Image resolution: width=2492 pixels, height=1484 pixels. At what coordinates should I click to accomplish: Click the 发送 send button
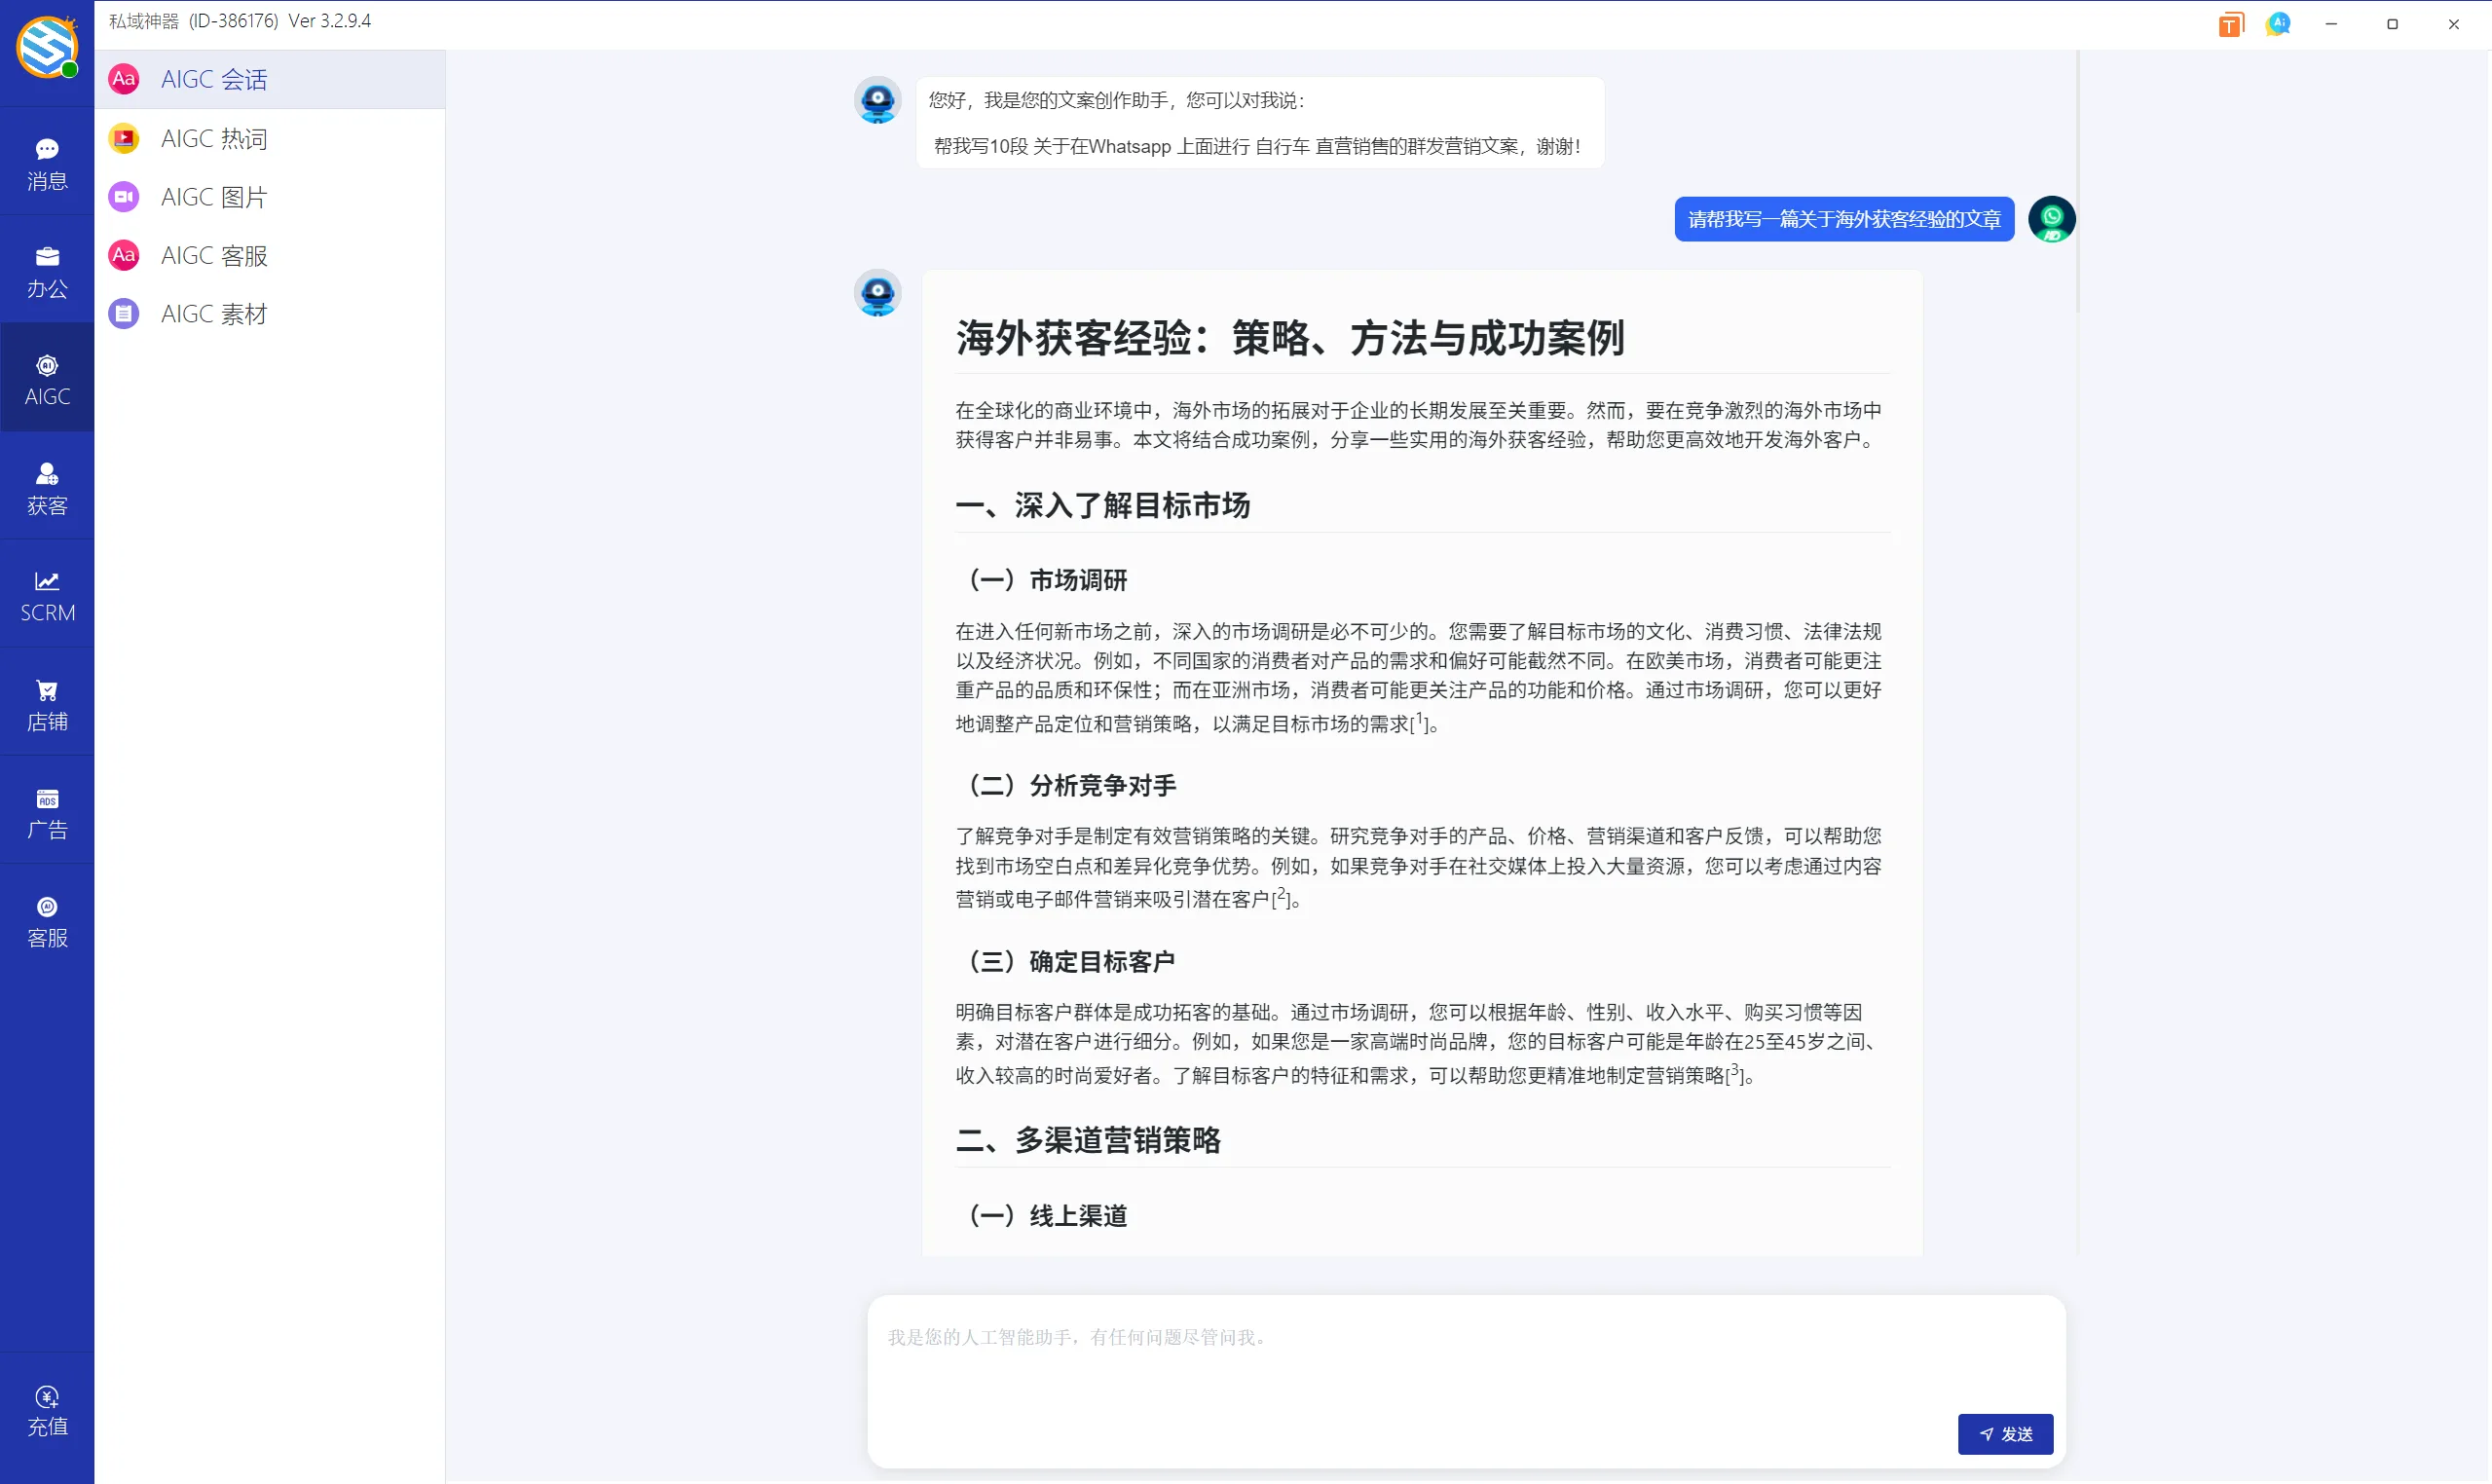point(2004,1433)
